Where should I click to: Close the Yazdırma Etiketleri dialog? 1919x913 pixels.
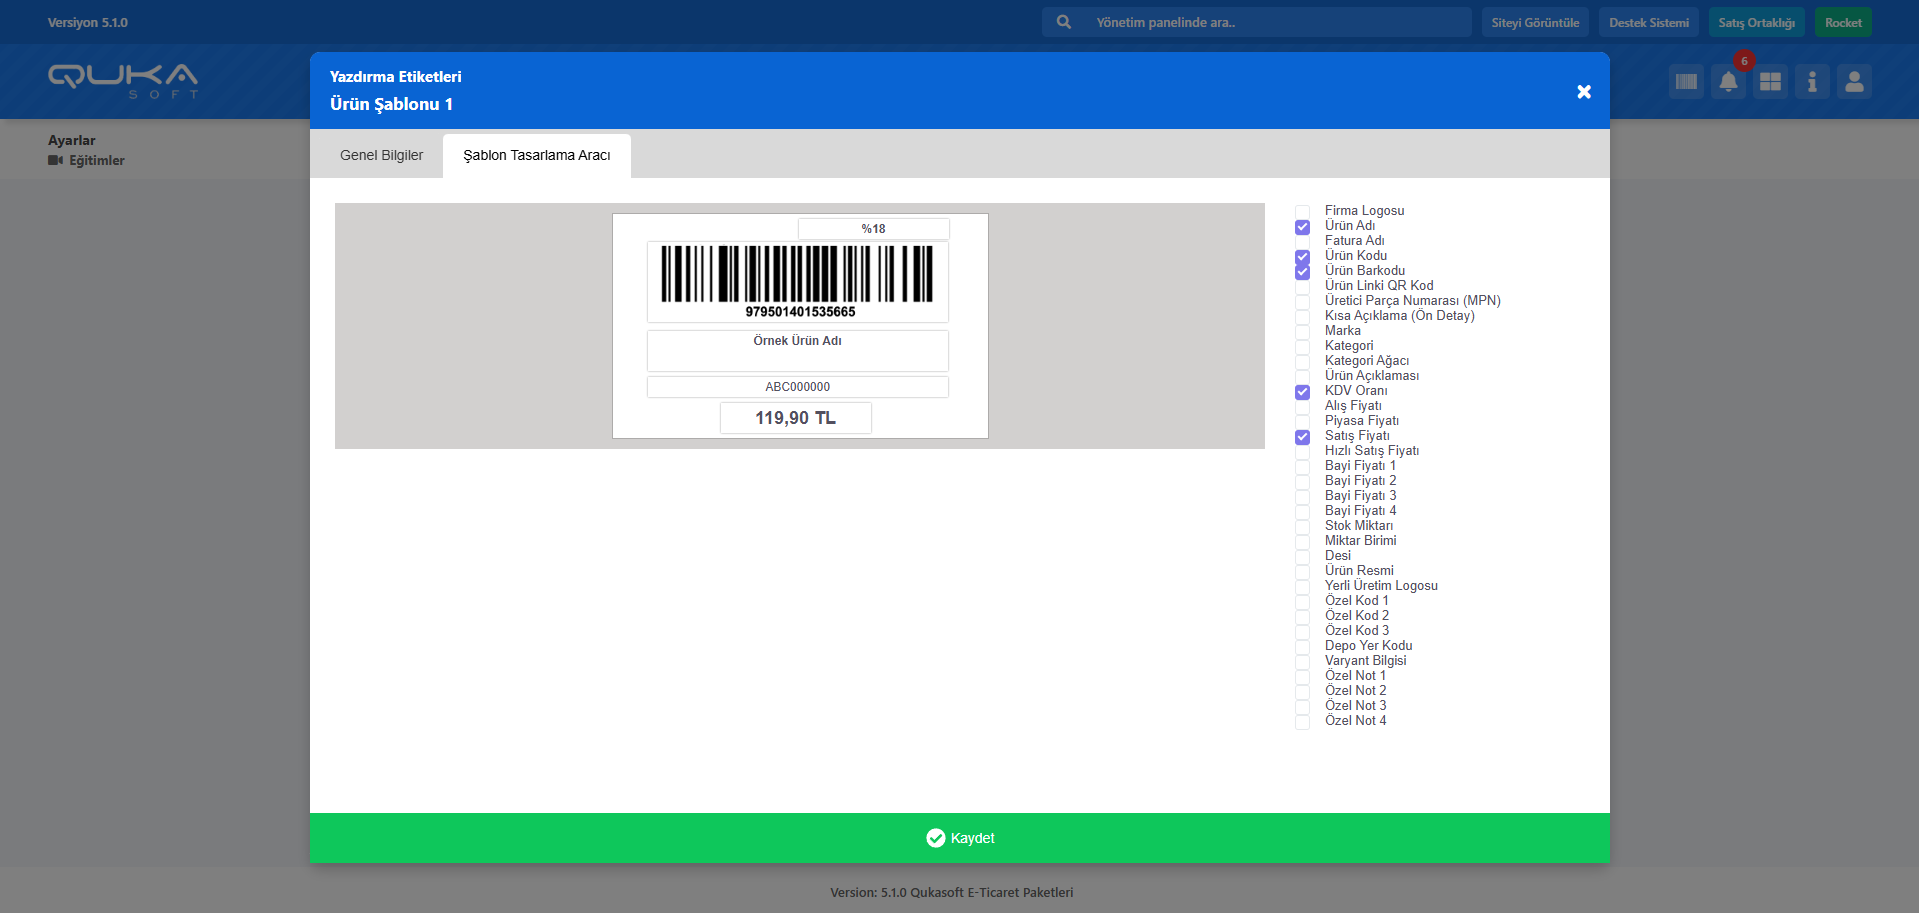coord(1584,92)
